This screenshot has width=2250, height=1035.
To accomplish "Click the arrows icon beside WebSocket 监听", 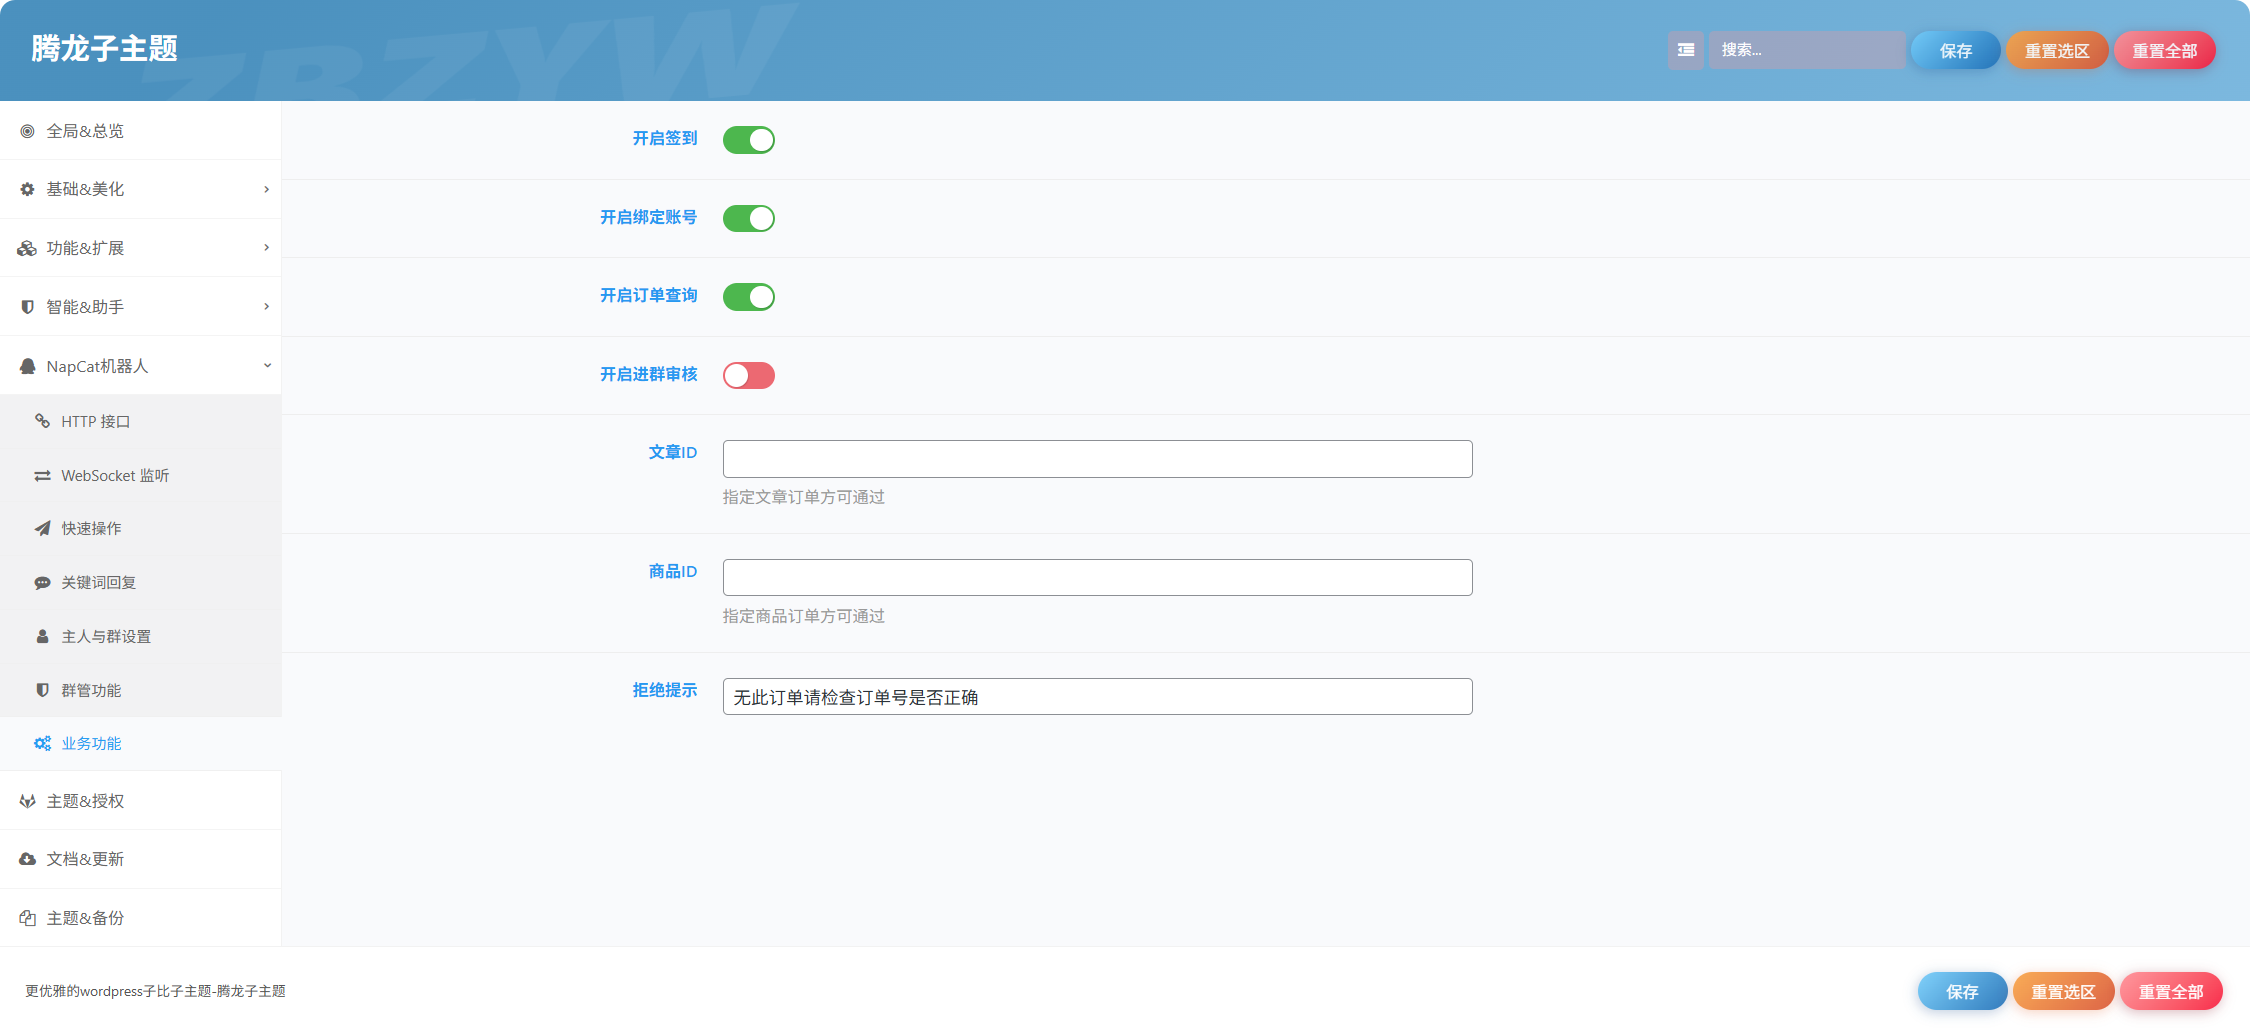I will tap(42, 475).
